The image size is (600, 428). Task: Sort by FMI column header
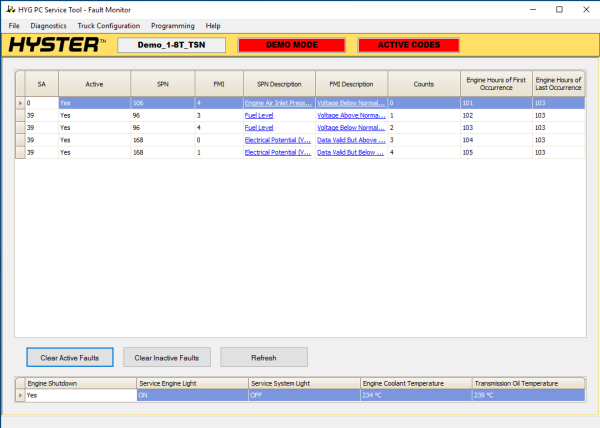coord(219,84)
